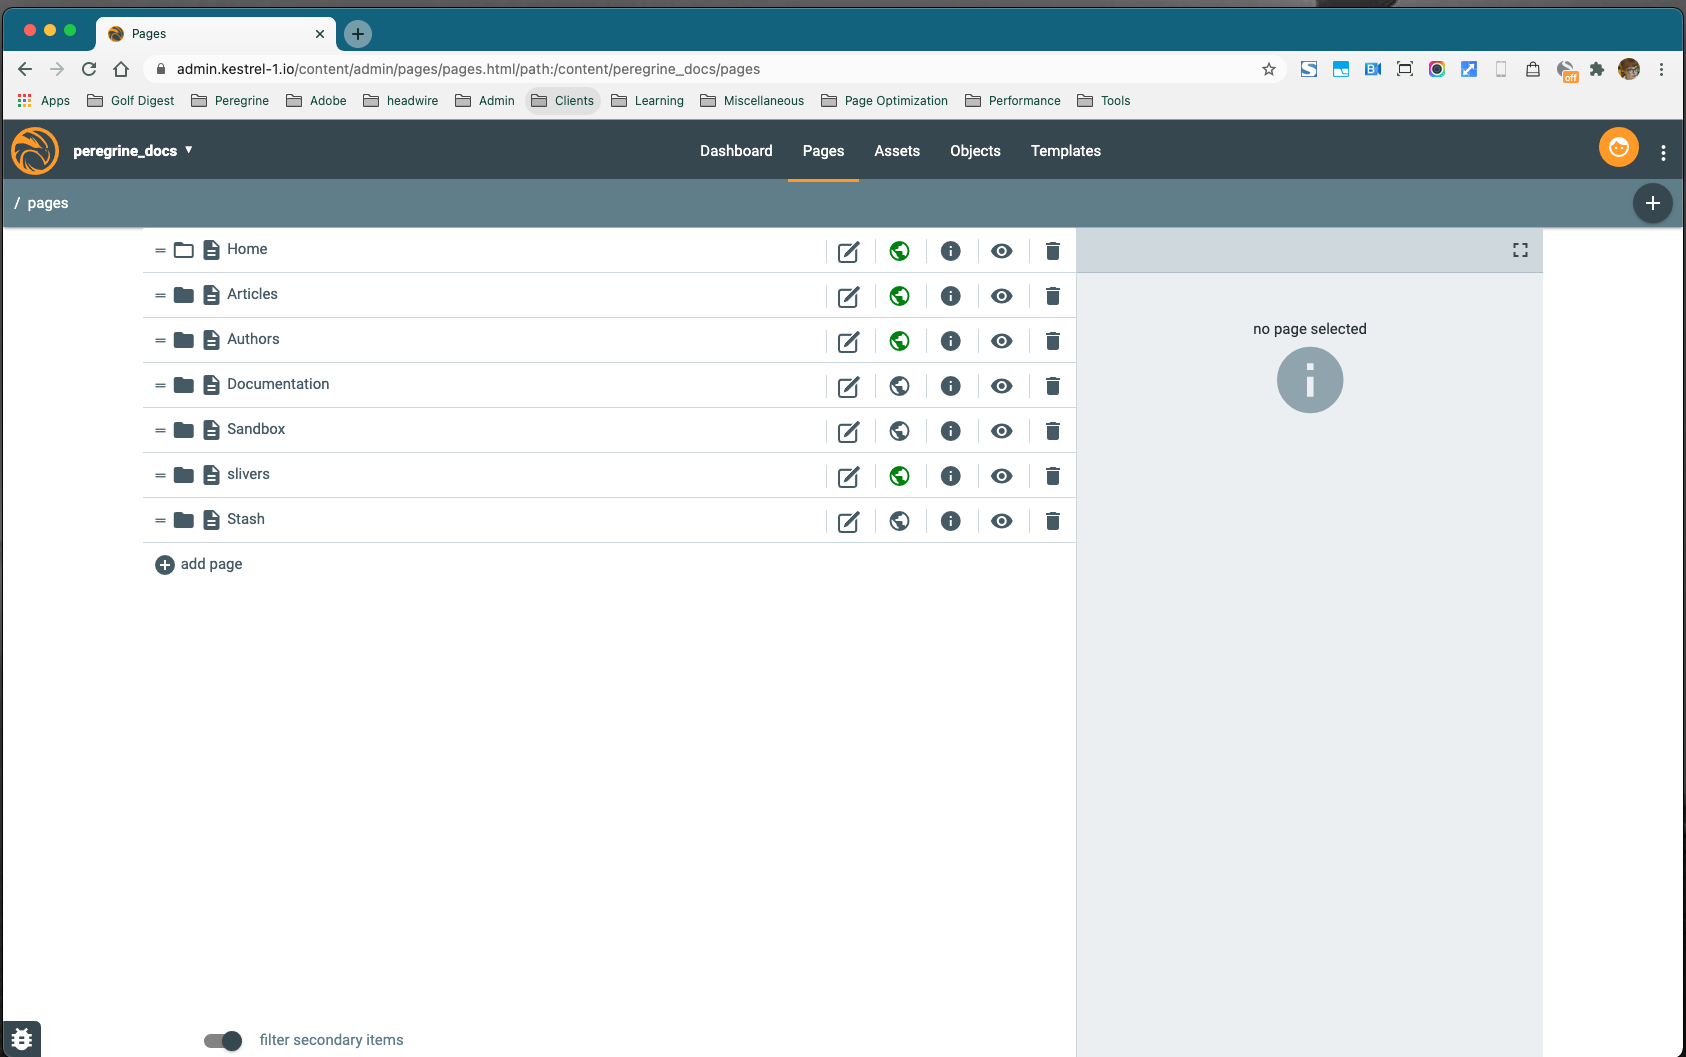Click the globe icon for Documentation row
This screenshot has width=1686, height=1057.
[x=899, y=386]
